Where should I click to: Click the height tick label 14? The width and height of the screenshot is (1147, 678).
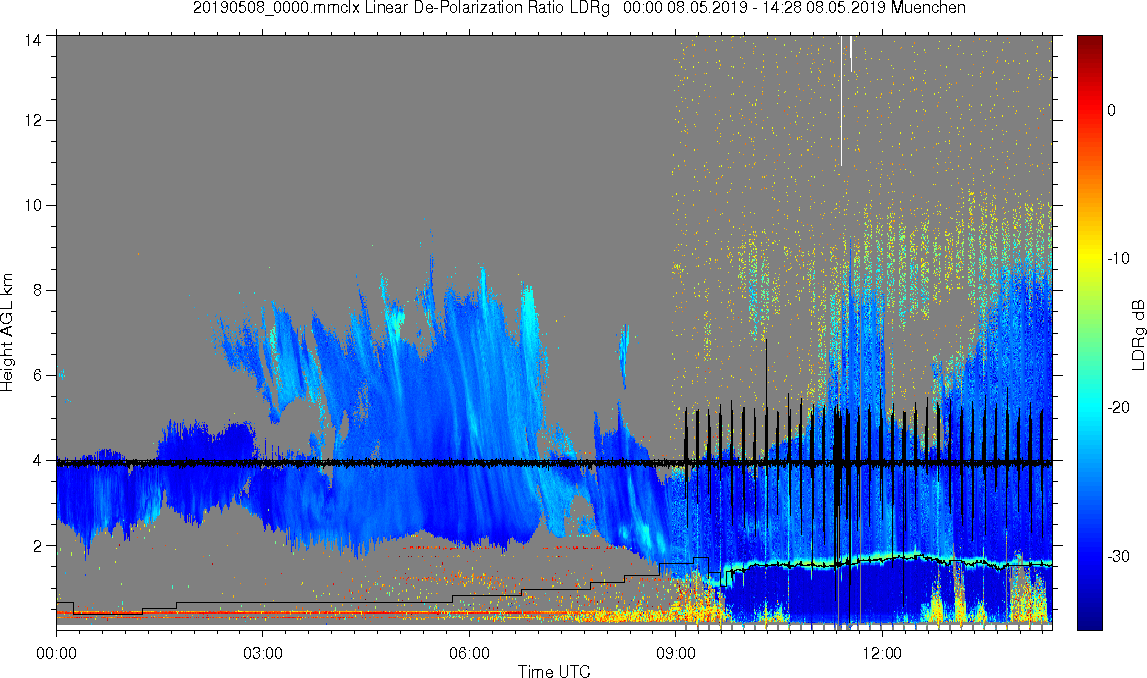click(x=33, y=39)
